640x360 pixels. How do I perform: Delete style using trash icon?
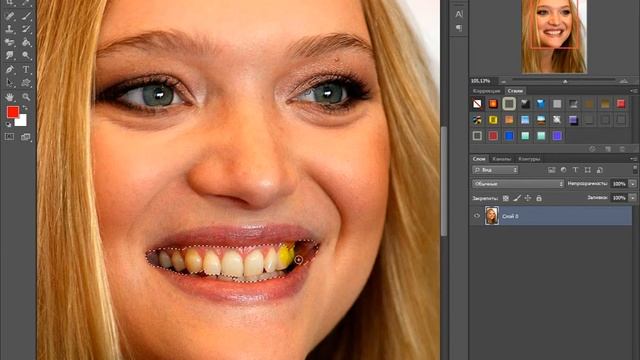(622, 149)
